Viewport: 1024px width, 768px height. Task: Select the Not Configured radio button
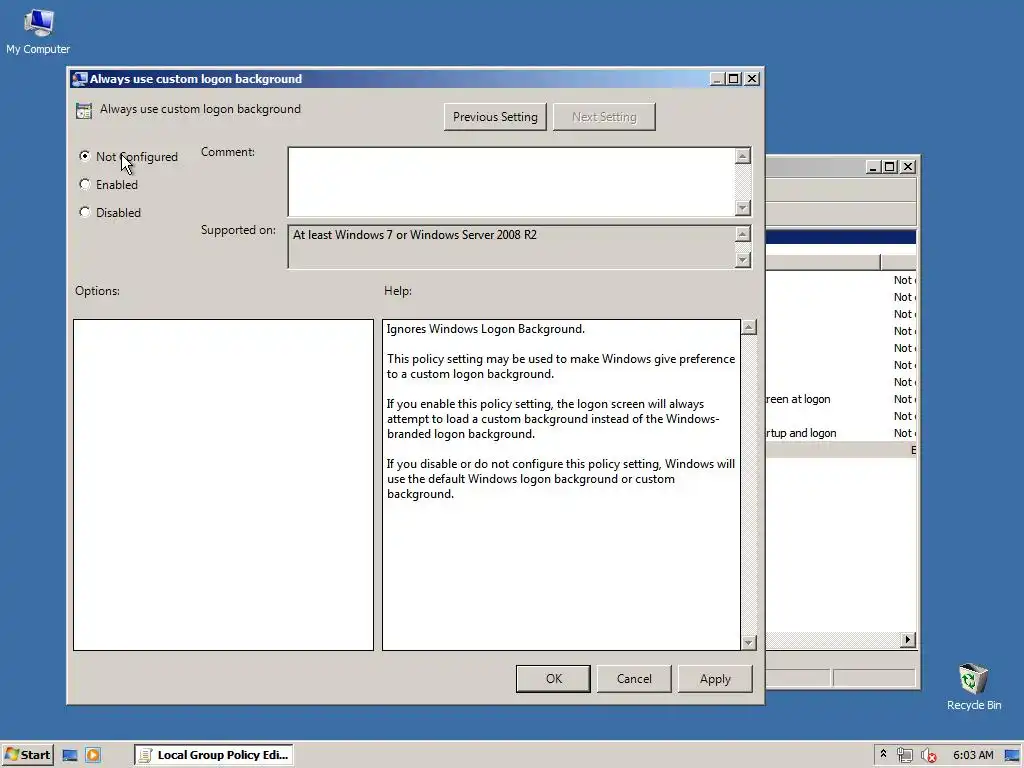(84, 156)
